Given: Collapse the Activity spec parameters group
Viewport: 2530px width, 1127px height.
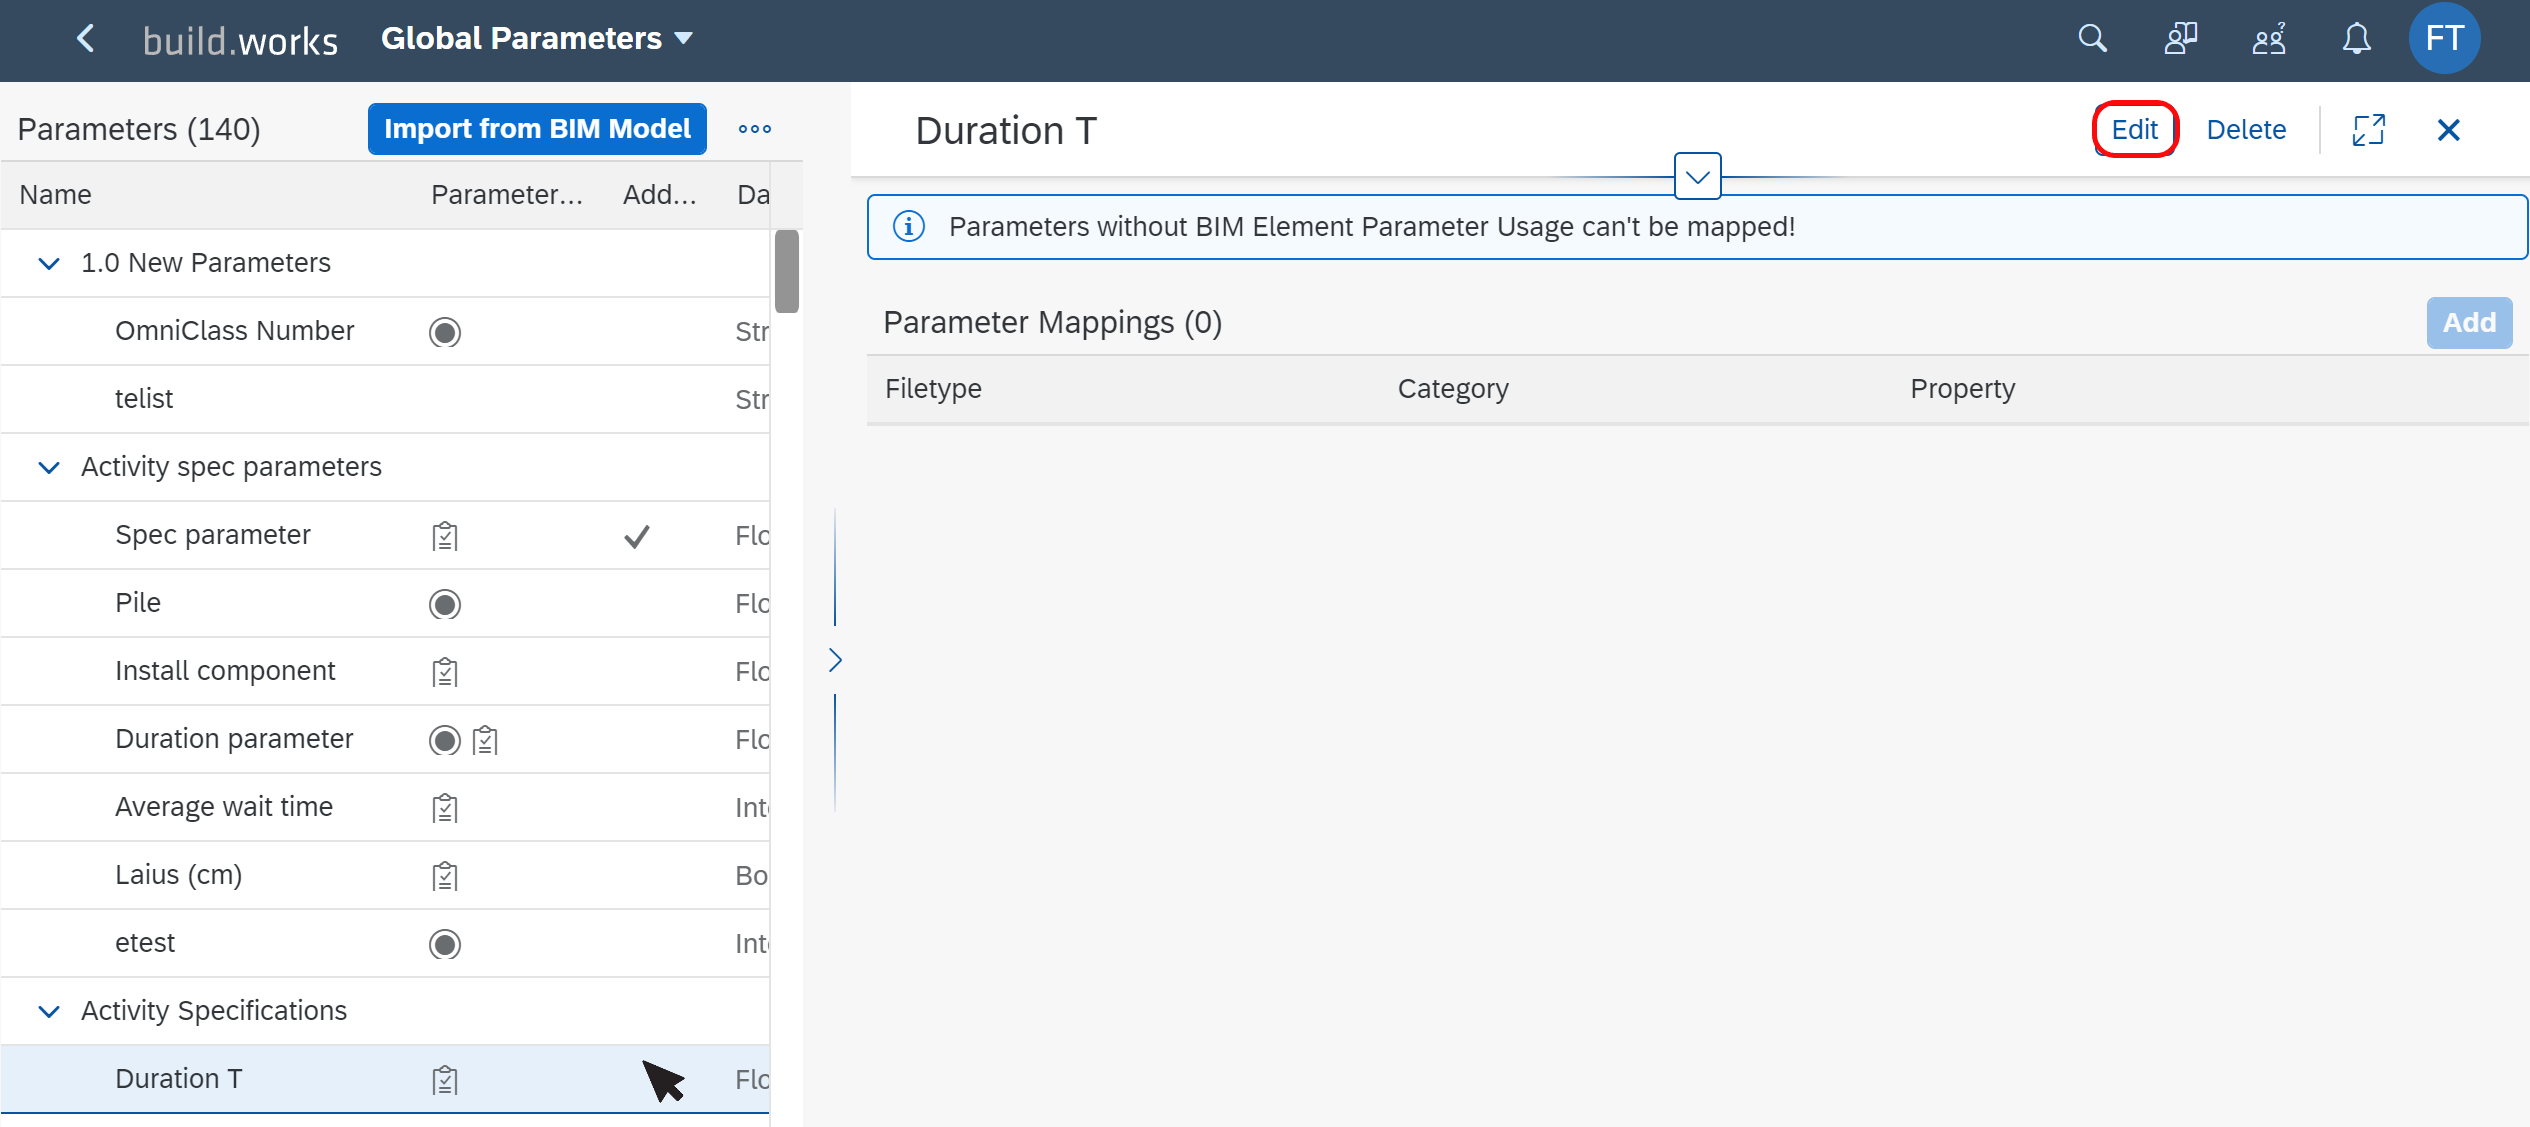Looking at the screenshot, I should [48, 467].
